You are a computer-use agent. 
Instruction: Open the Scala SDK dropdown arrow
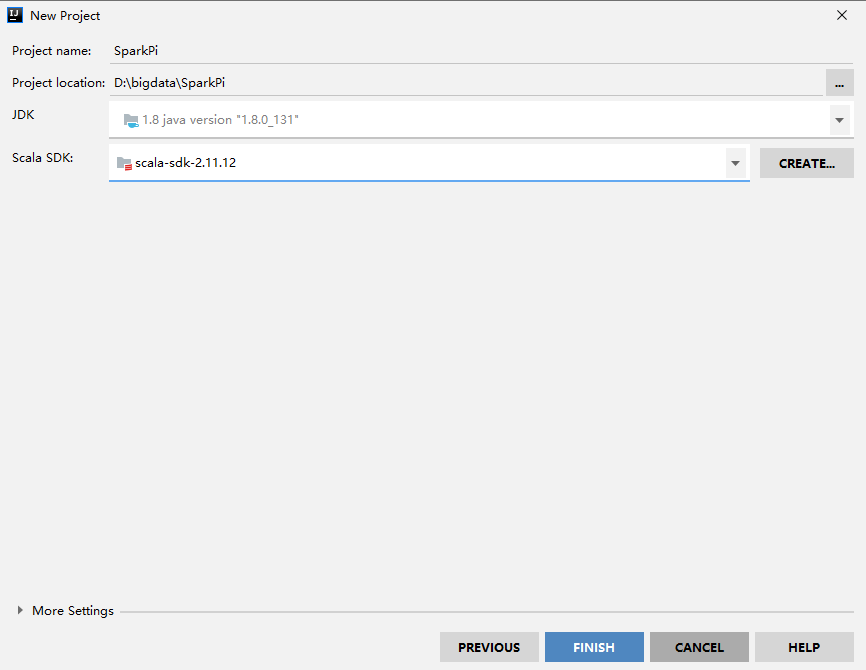point(736,163)
